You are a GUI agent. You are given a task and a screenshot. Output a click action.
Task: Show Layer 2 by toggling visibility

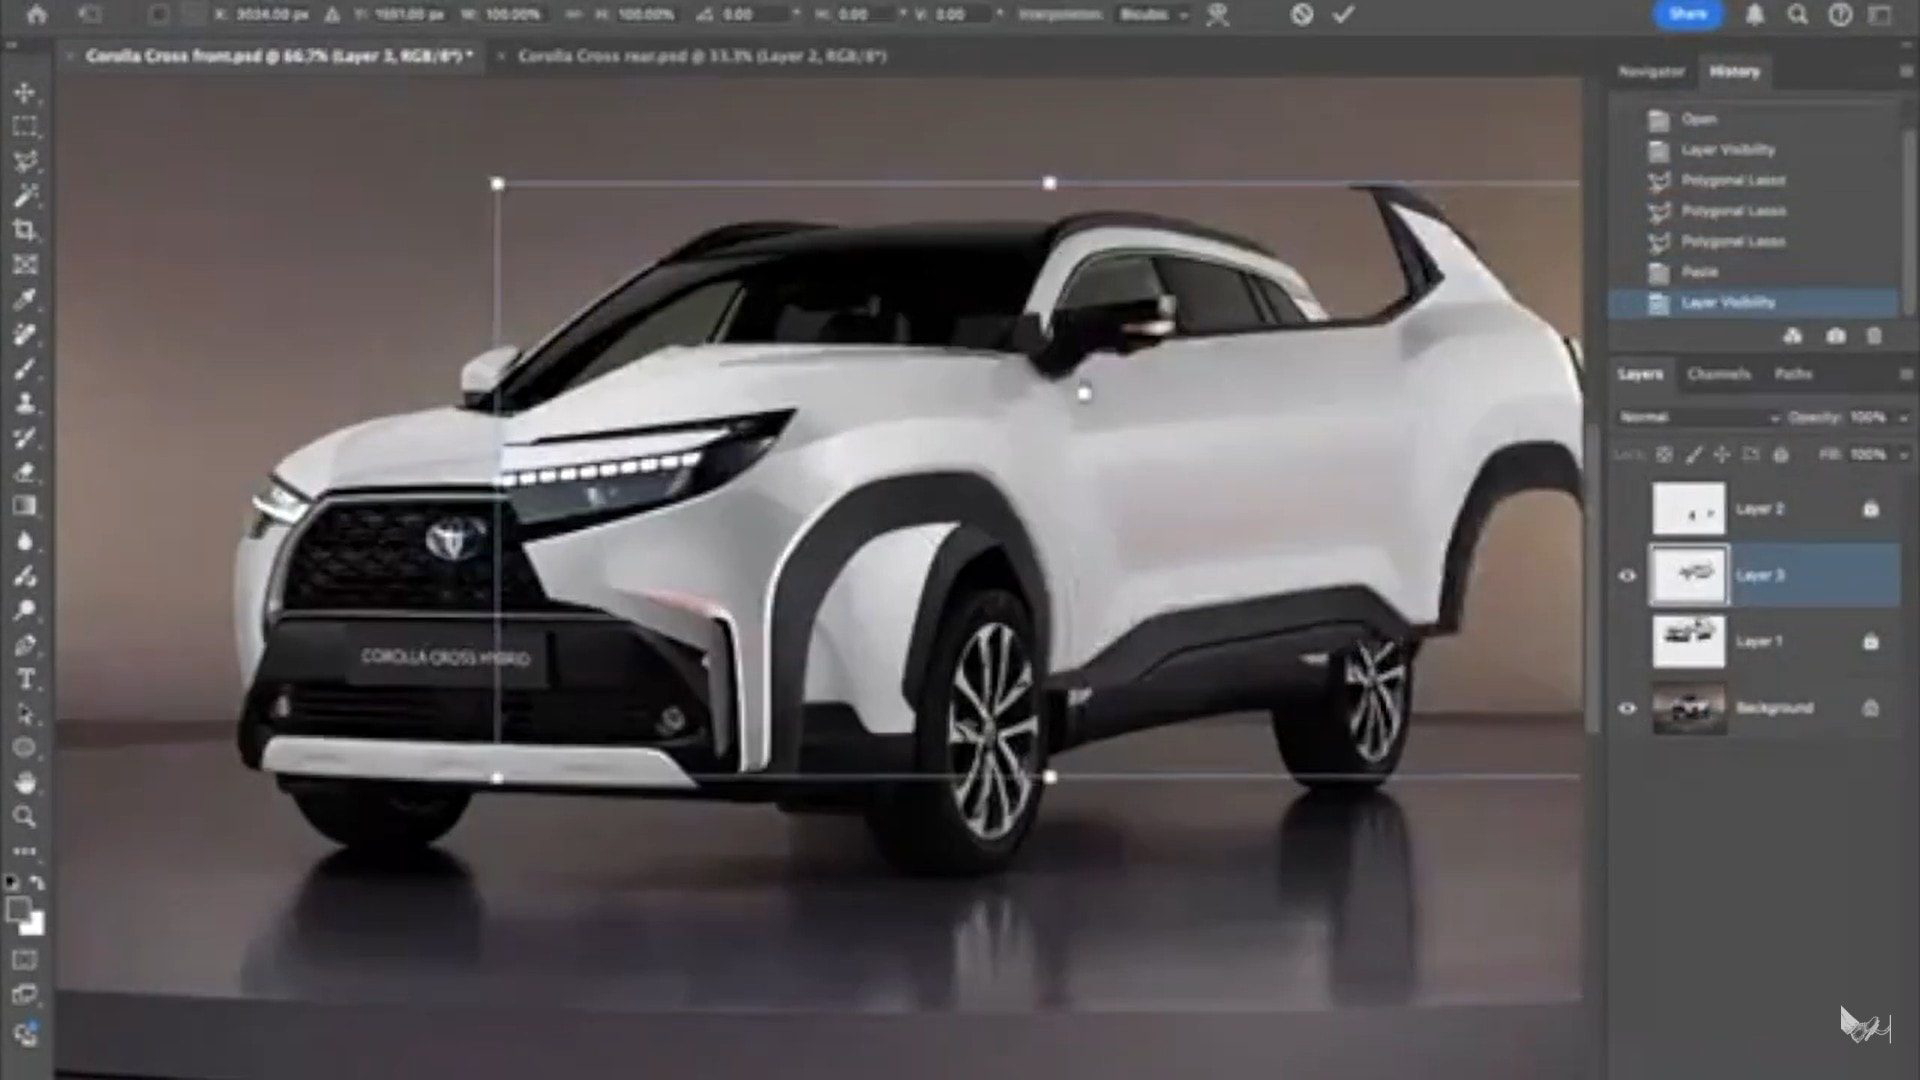click(x=1627, y=509)
